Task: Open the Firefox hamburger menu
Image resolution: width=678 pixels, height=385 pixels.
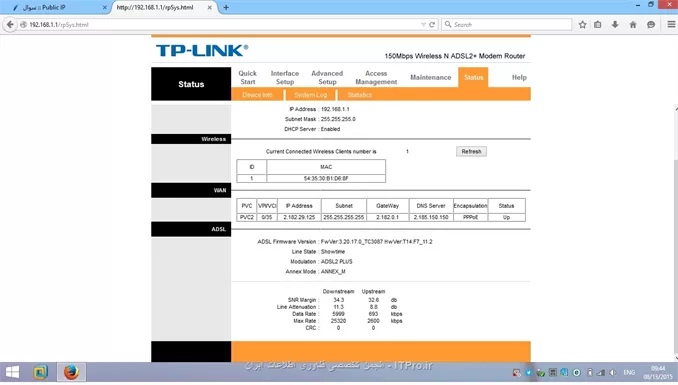Action: coord(671,25)
